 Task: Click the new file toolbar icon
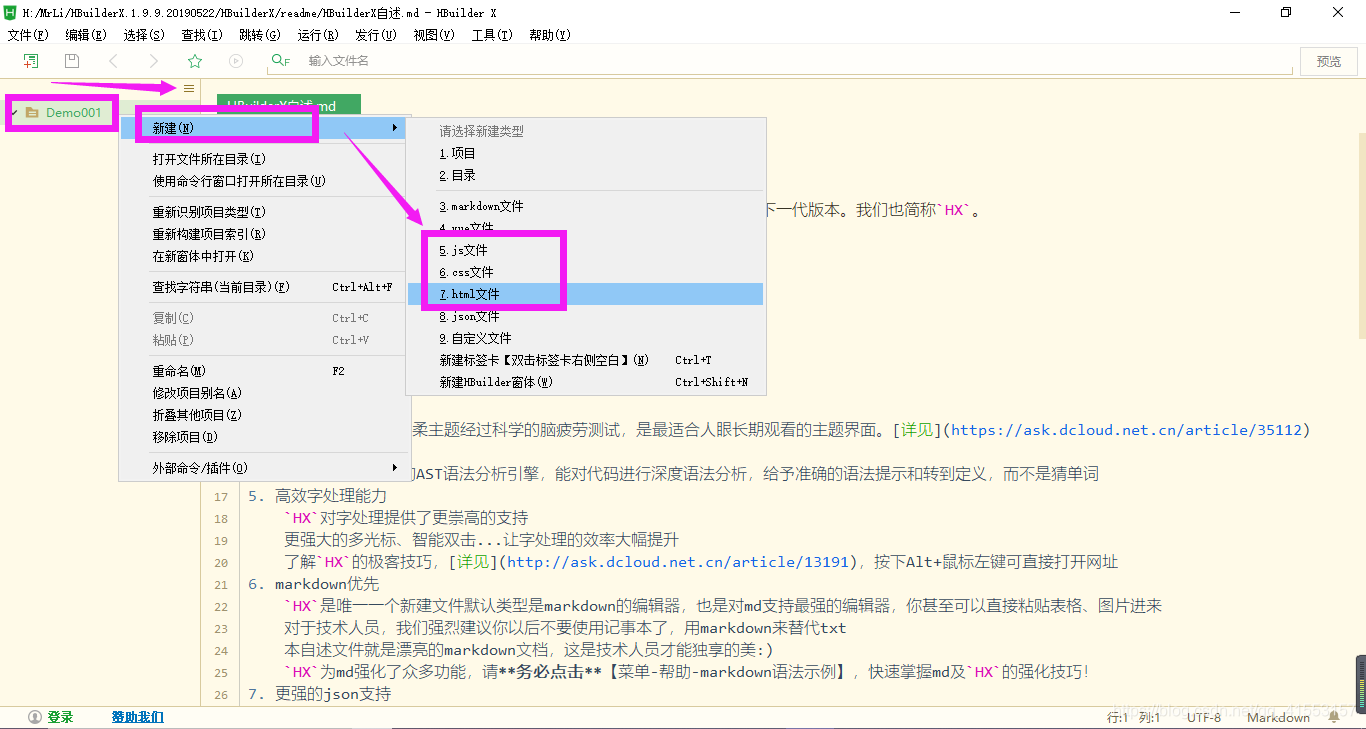pyautogui.click(x=31, y=61)
